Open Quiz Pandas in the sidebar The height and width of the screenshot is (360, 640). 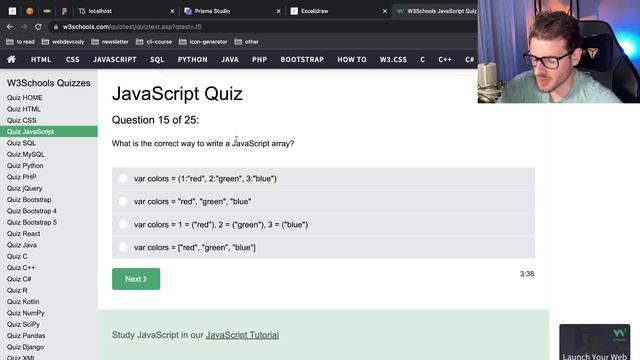click(26, 336)
